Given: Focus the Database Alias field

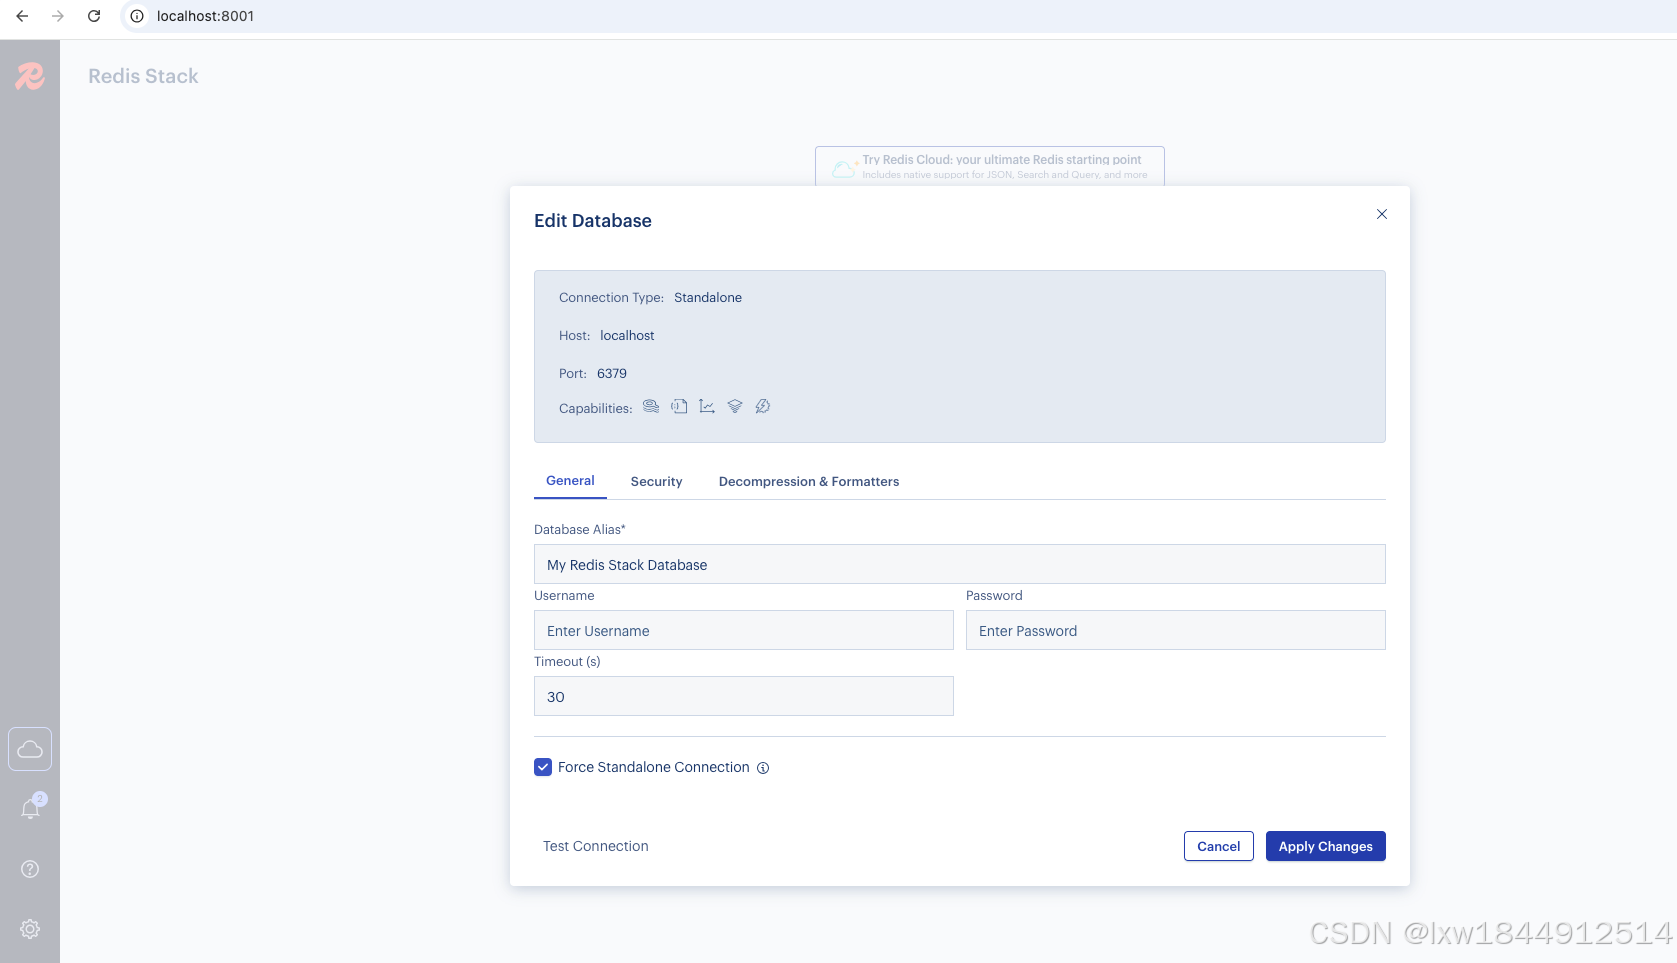Looking at the screenshot, I should click(x=960, y=564).
